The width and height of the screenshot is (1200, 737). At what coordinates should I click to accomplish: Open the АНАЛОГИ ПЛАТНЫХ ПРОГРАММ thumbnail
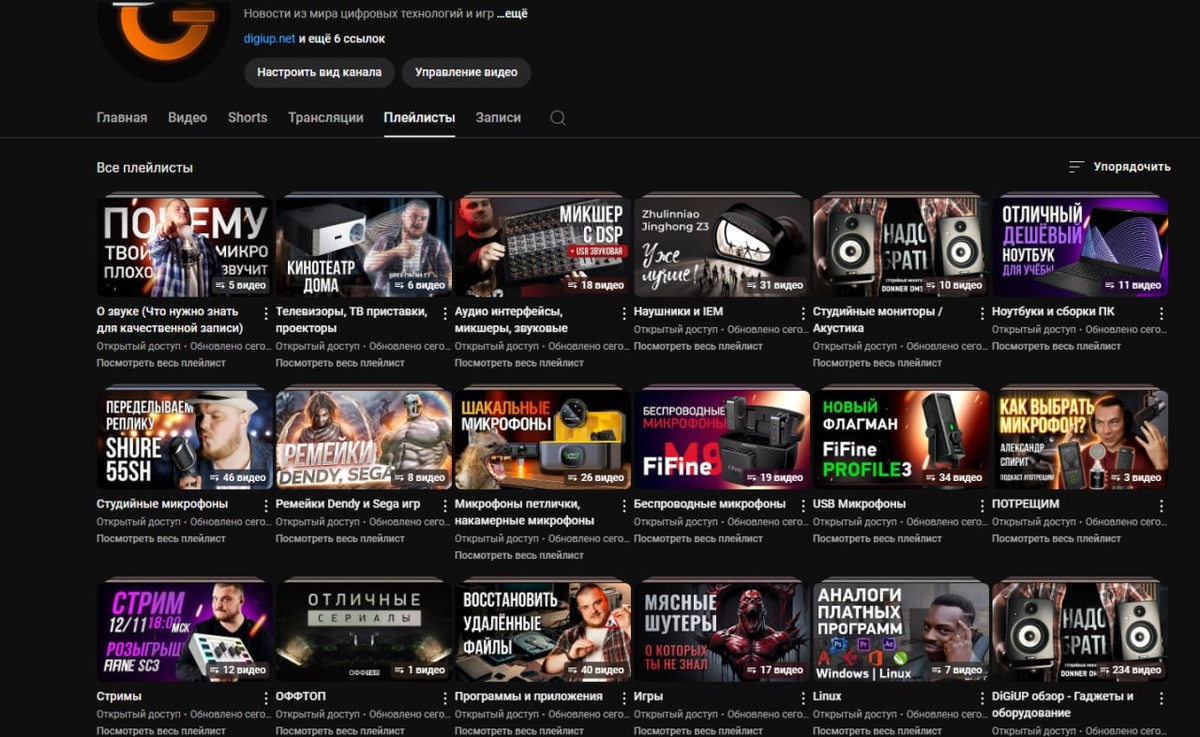pyautogui.click(x=900, y=631)
